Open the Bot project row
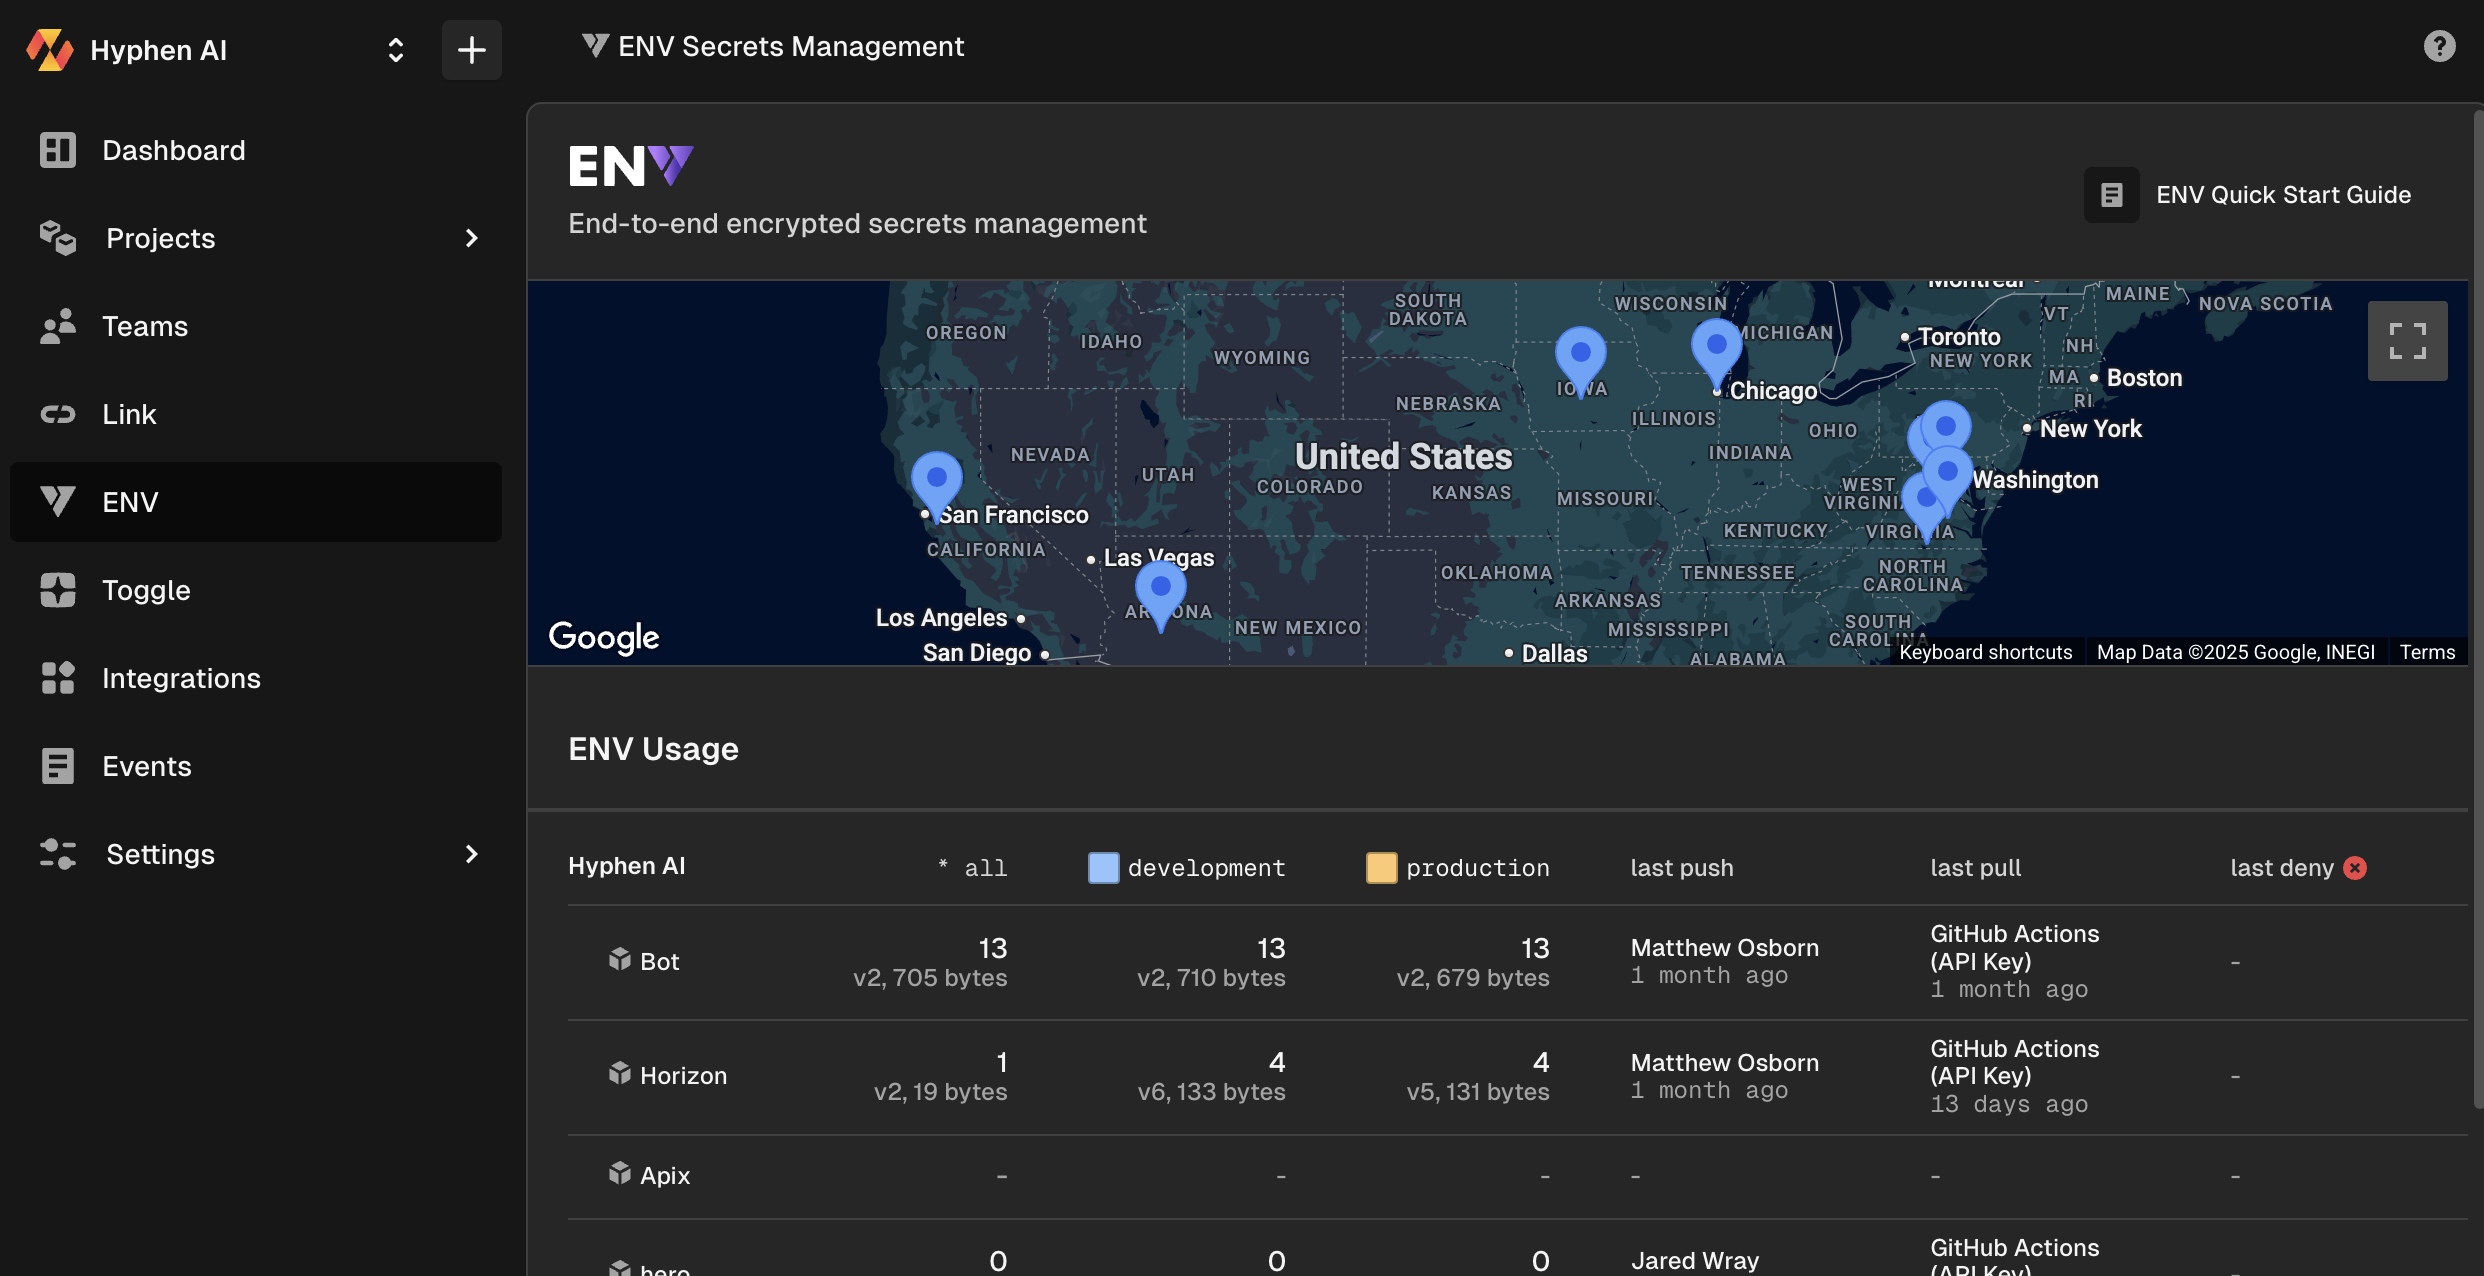Screen dimensions: 2484x1276 pyautogui.click(x=1517, y=962)
